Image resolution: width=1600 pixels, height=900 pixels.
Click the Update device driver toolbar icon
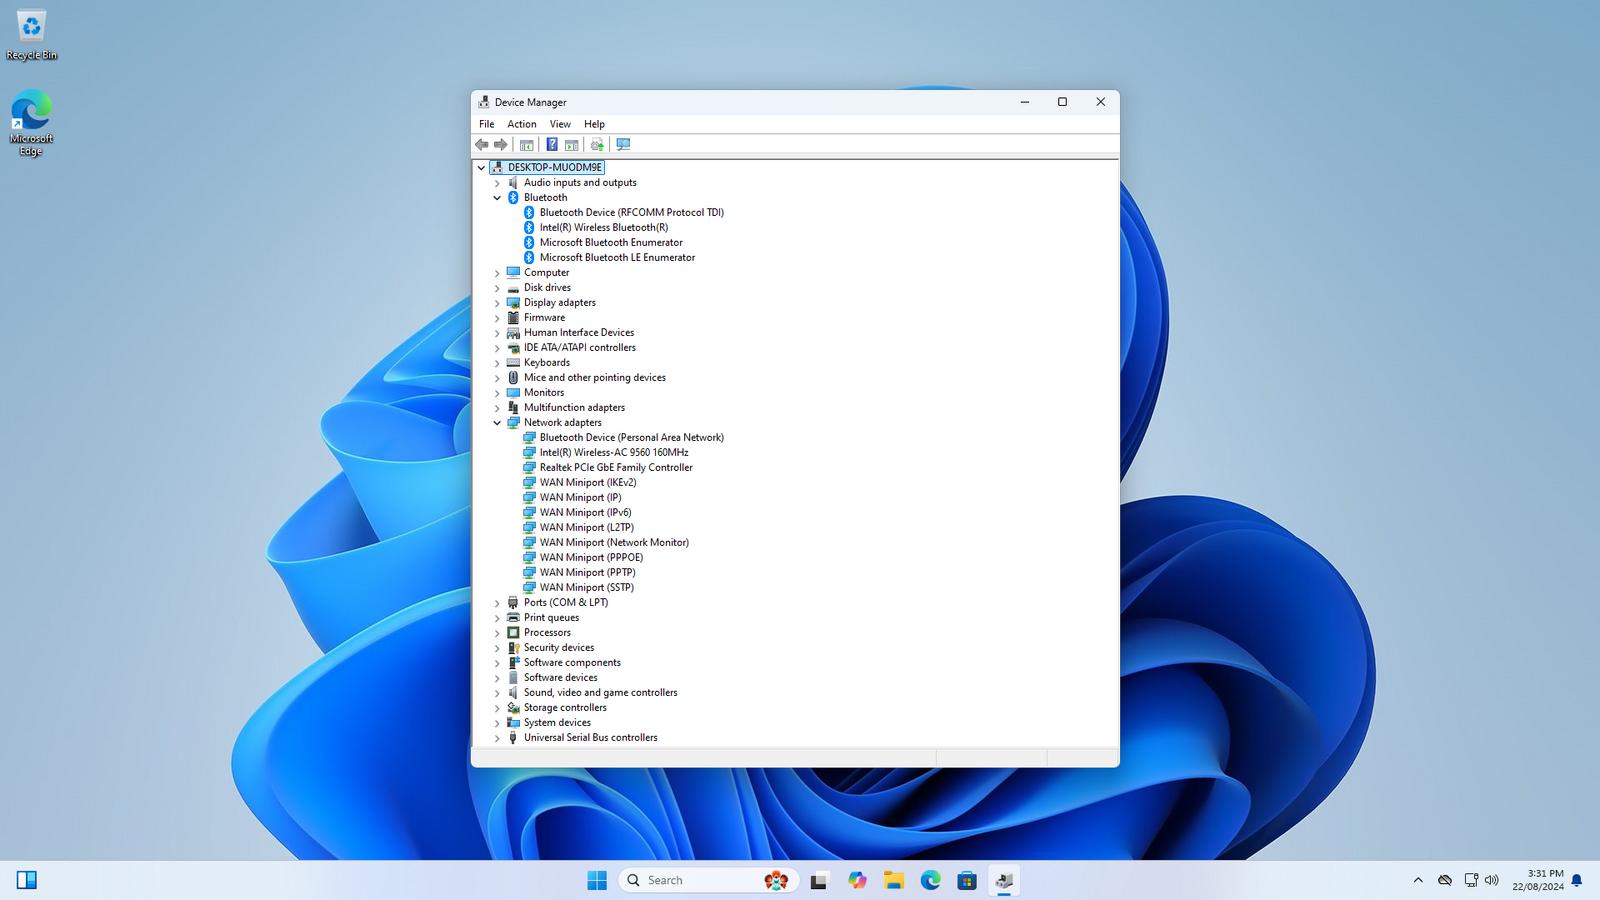[x=597, y=145]
